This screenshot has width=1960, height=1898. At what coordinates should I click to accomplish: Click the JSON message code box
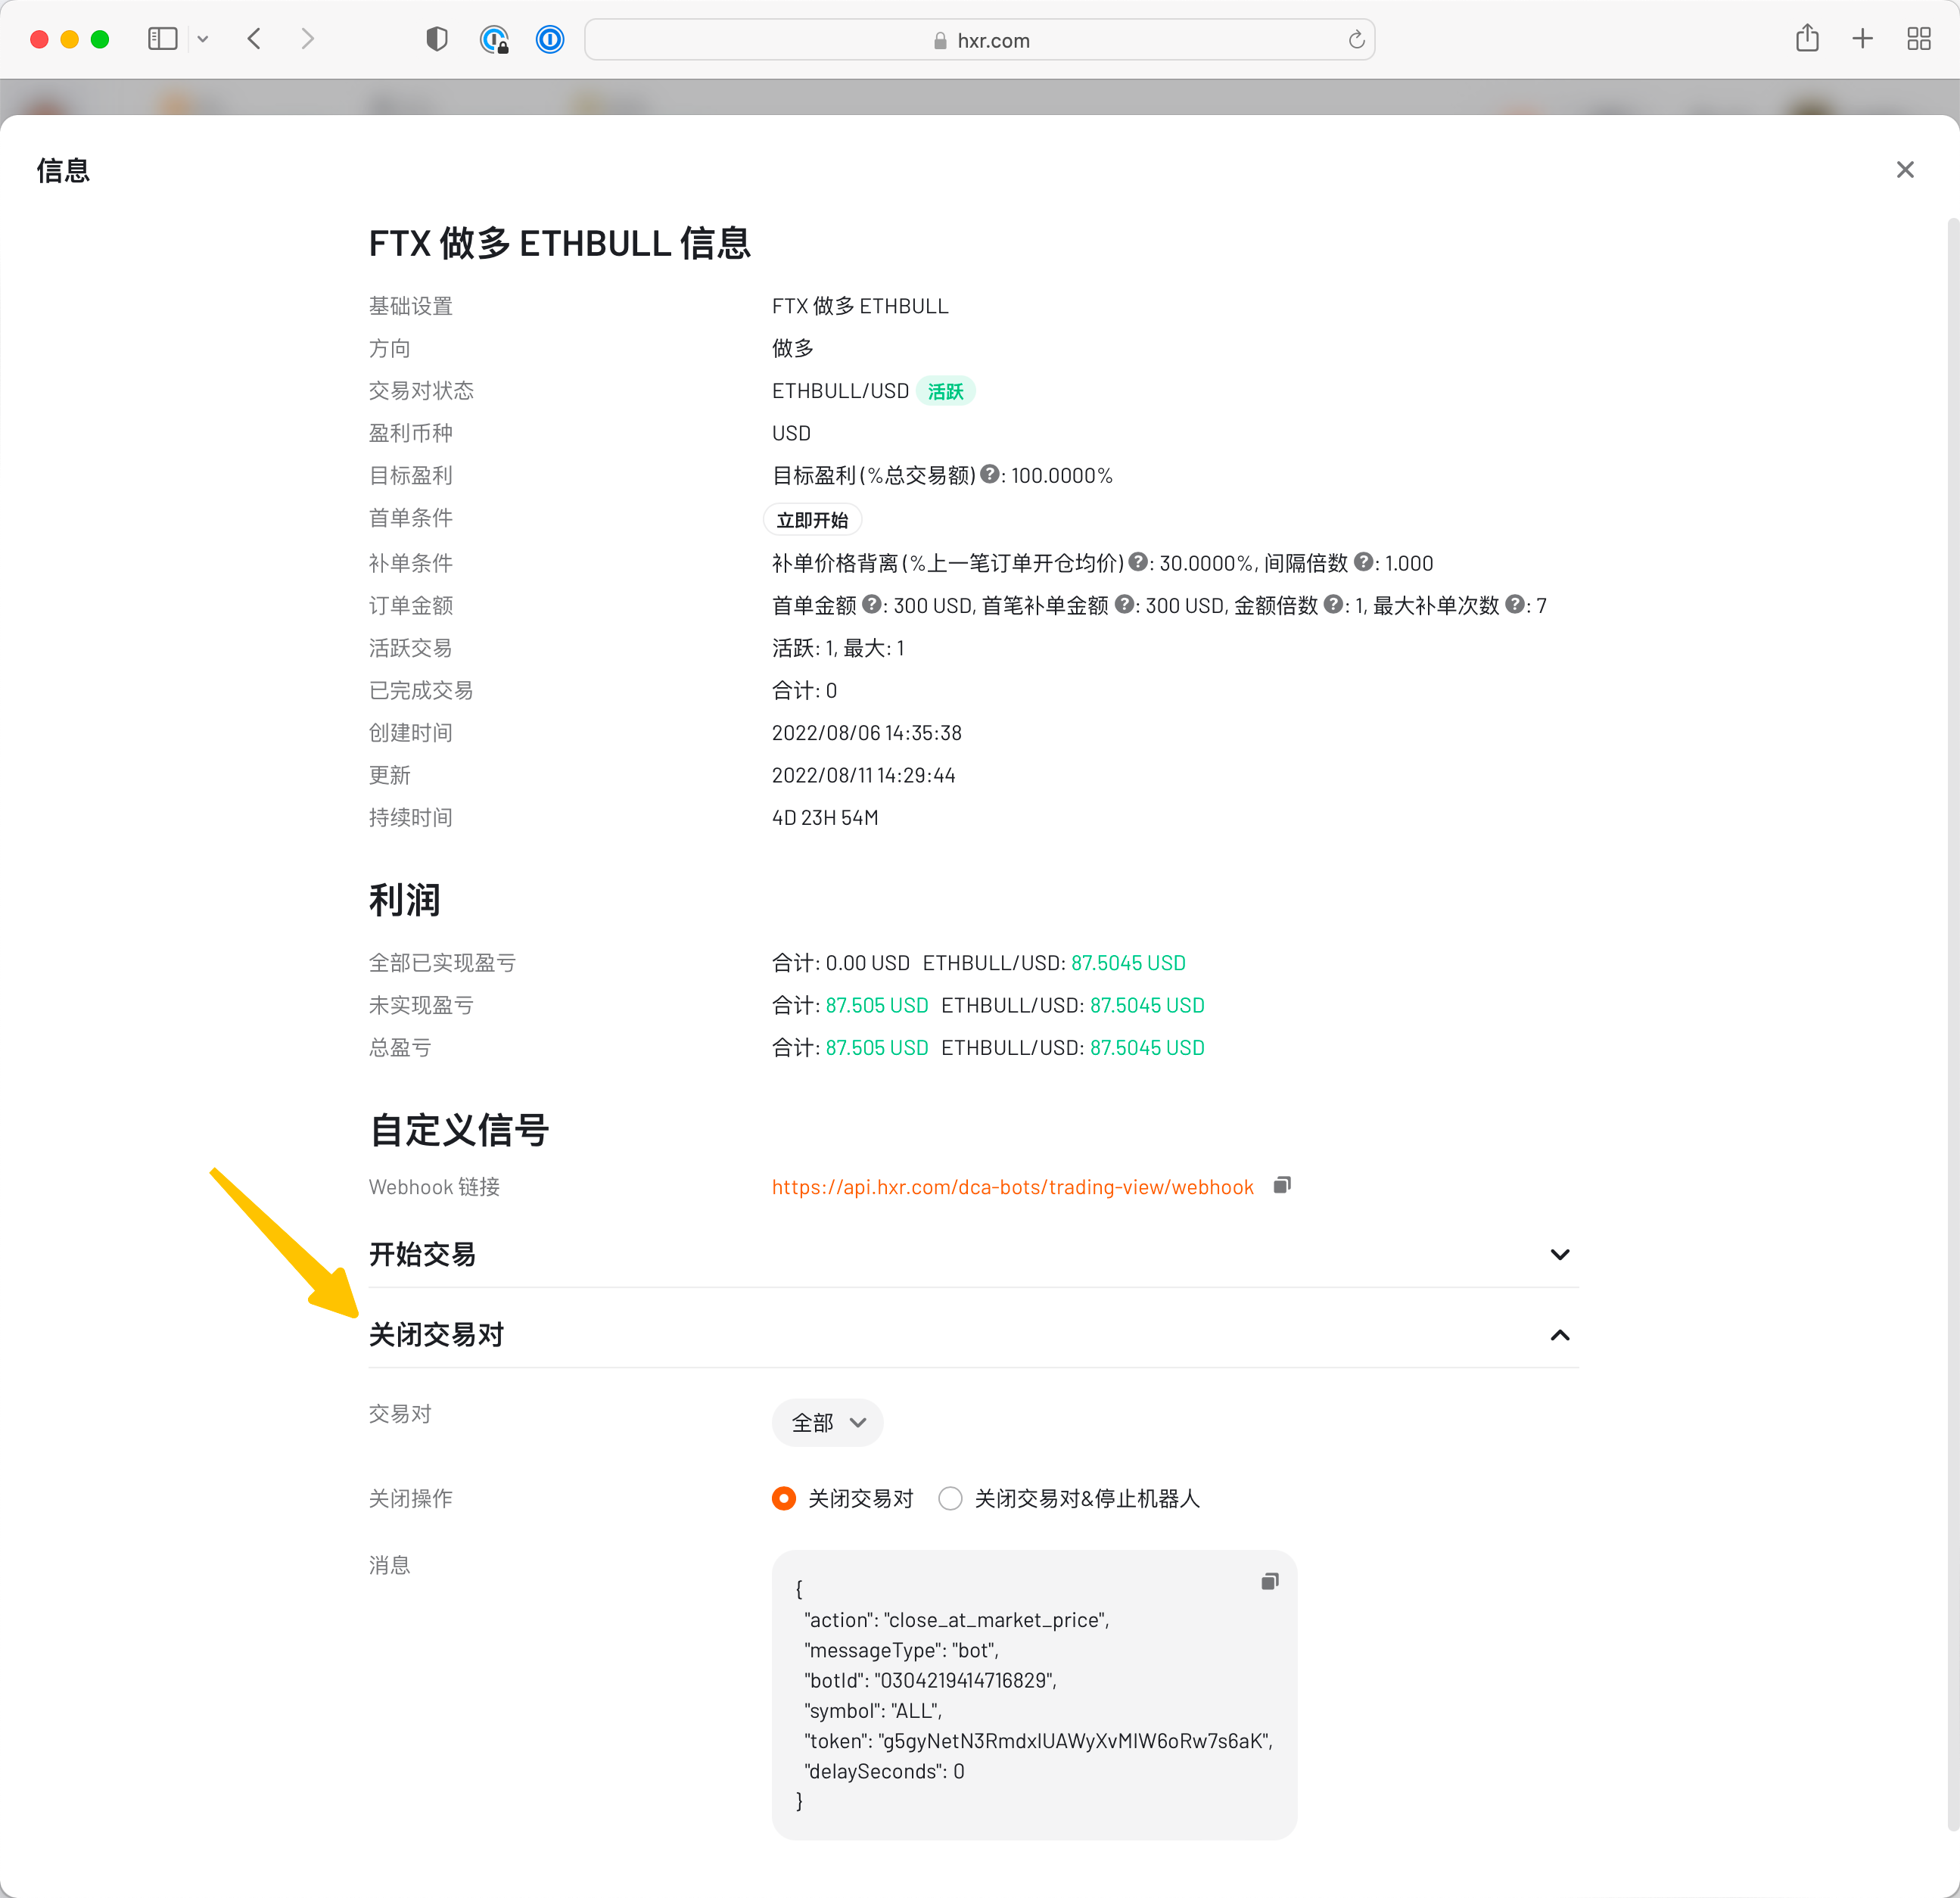click(1034, 1694)
